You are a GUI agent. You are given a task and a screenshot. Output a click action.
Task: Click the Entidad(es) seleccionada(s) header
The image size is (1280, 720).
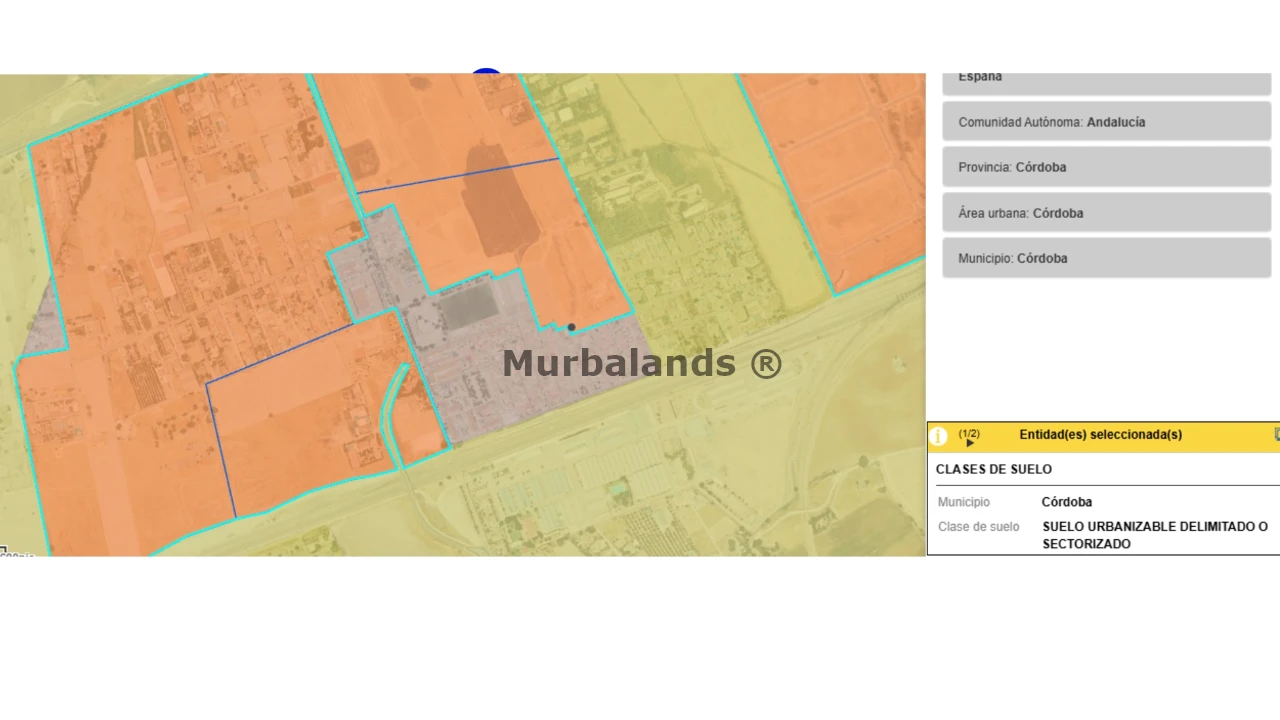(x=1100, y=435)
